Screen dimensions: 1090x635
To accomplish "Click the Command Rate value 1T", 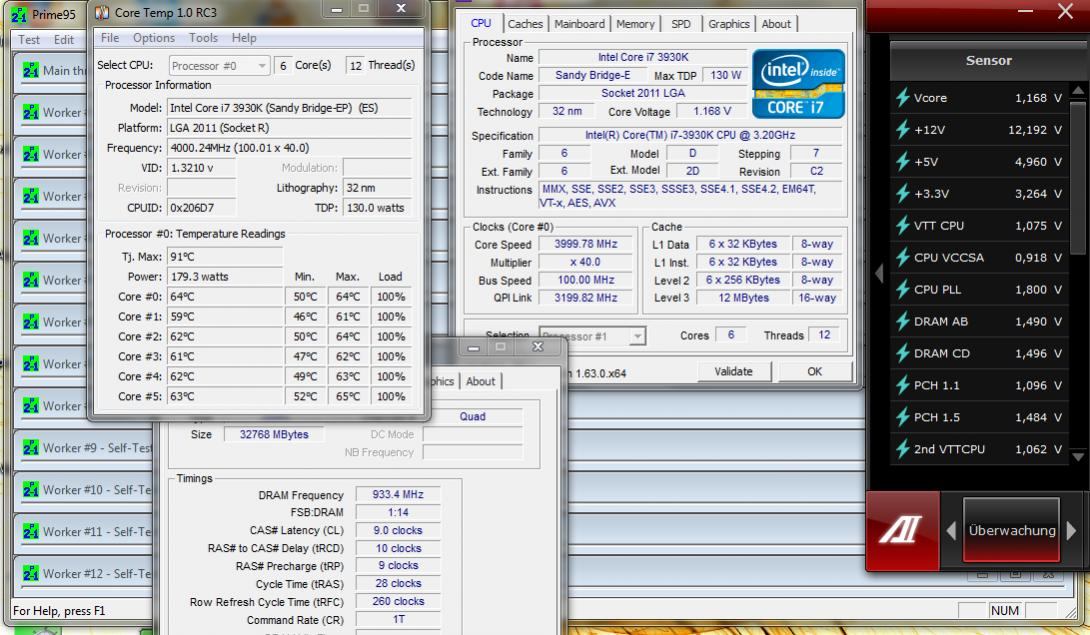I will tap(398, 620).
